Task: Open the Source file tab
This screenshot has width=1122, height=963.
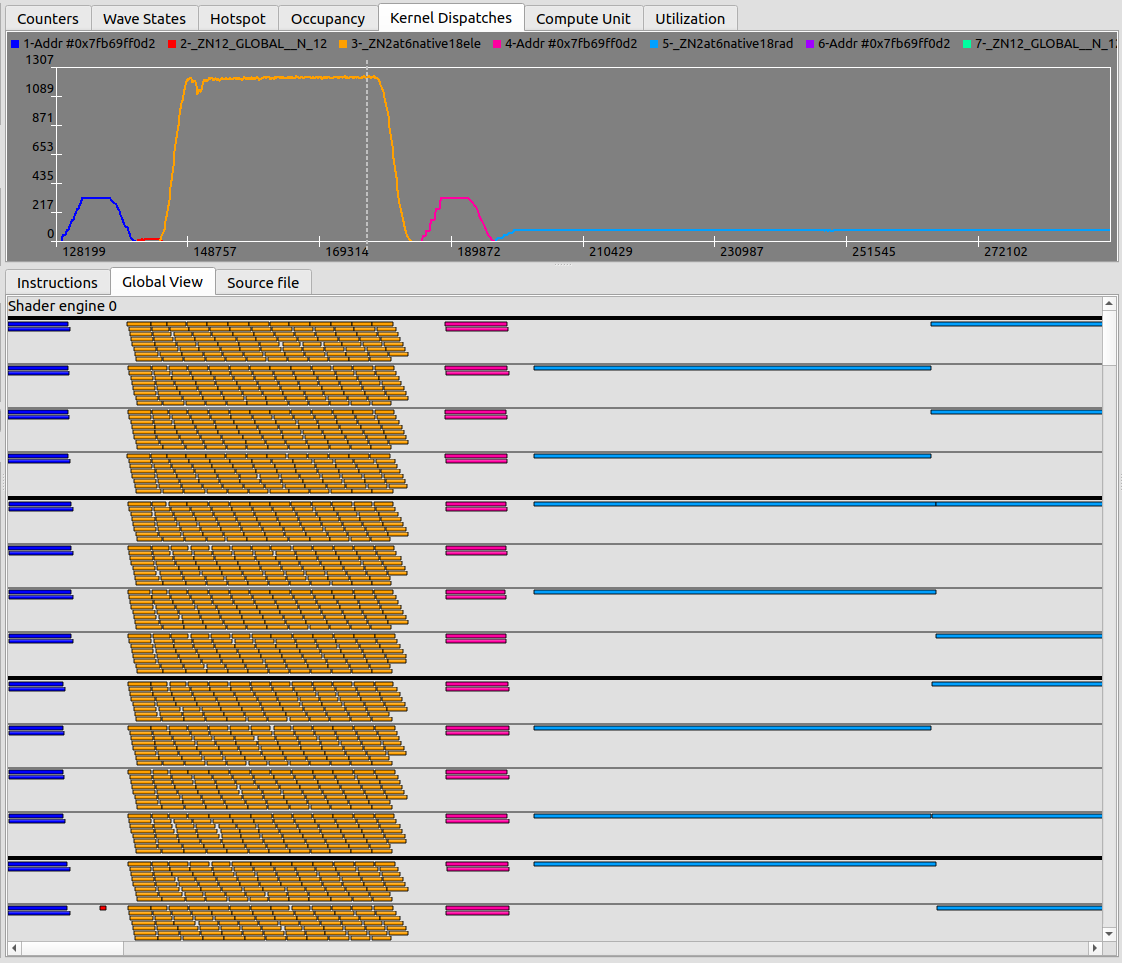Action: (x=263, y=282)
